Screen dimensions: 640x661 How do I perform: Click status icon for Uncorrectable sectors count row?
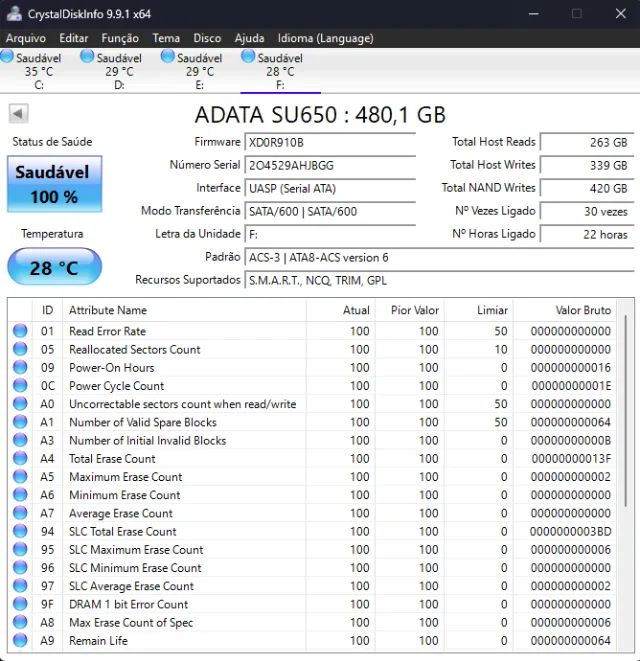point(20,403)
